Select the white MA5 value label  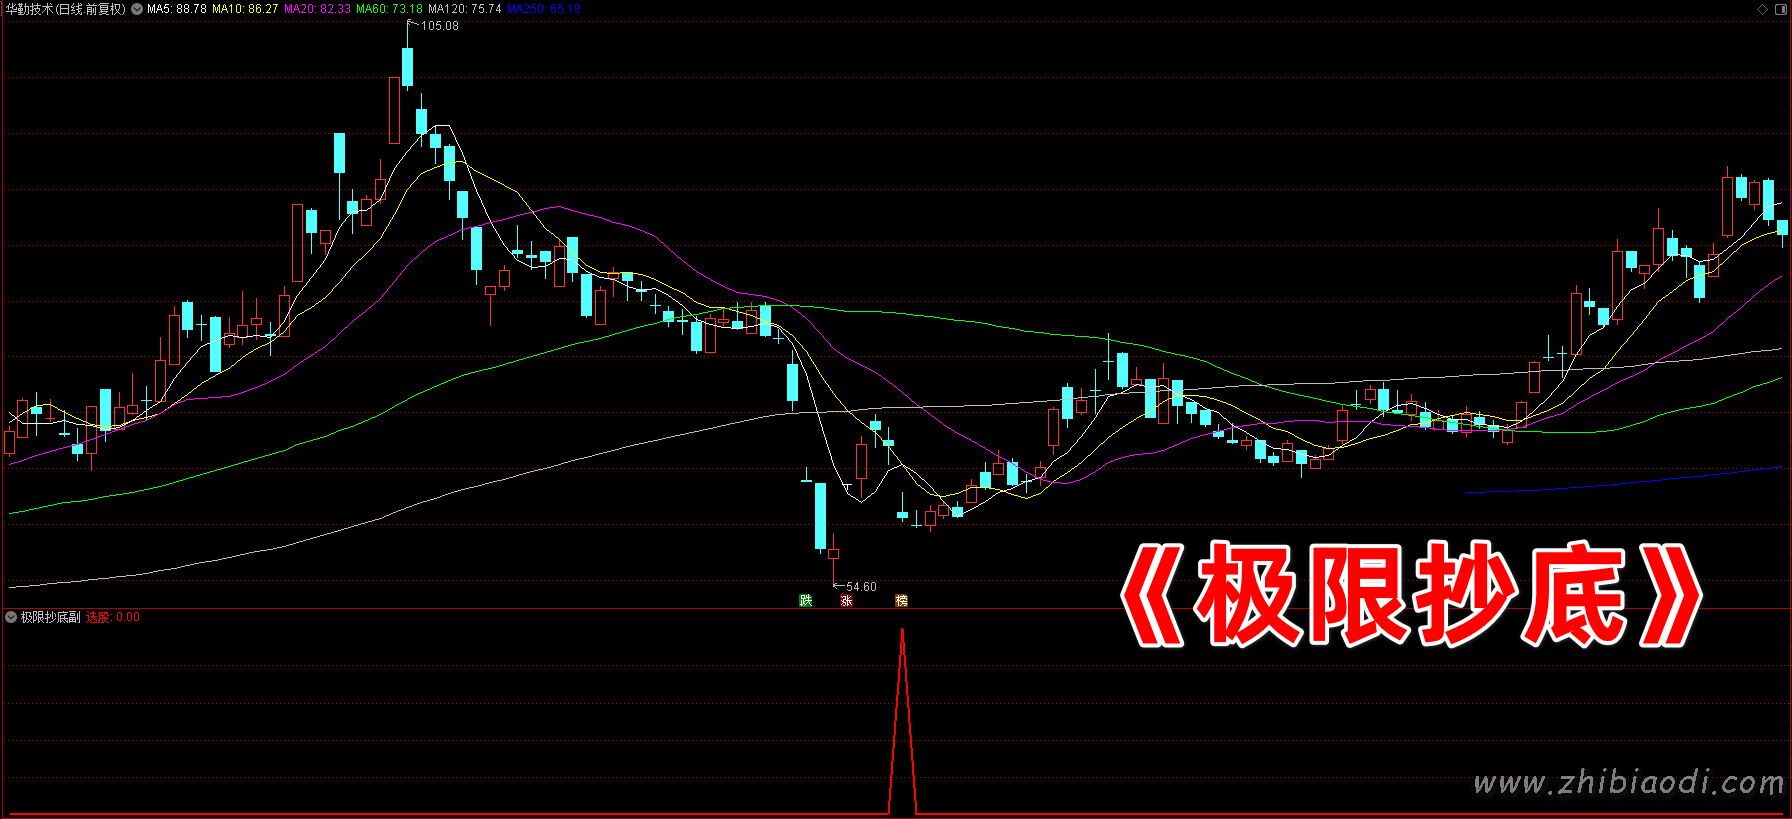[177, 9]
